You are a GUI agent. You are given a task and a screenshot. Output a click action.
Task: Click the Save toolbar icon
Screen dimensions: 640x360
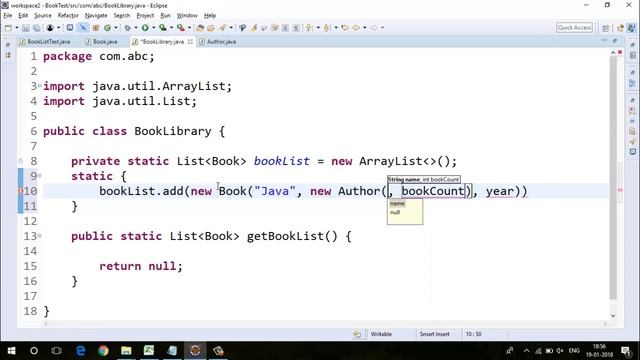pyautogui.click(x=26, y=28)
